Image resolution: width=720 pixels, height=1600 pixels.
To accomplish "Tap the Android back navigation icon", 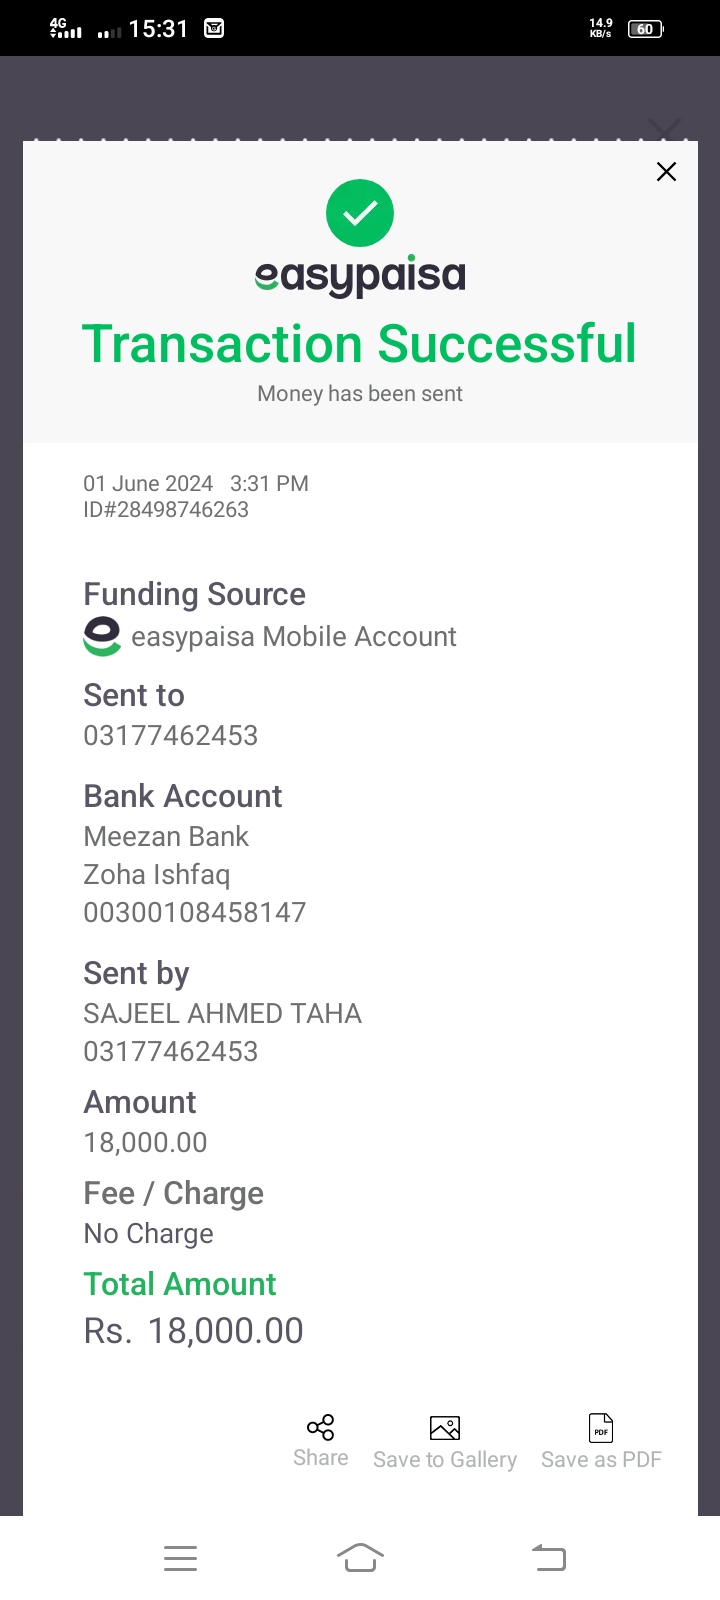I will click(548, 1558).
